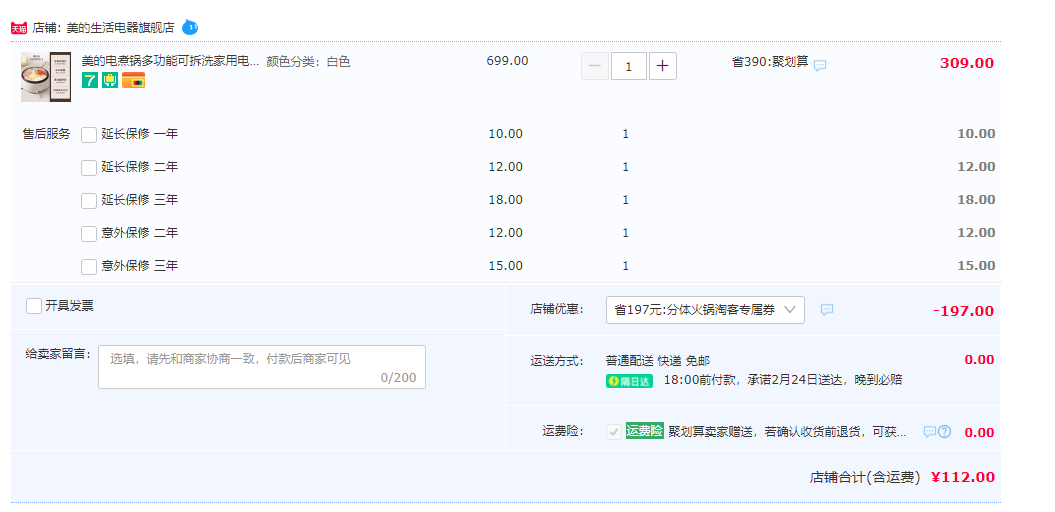The image size is (1055, 512).
Task: Open the product thumbnail of the Midea electric pot
Action: pyautogui.click(x=46, y=77)
